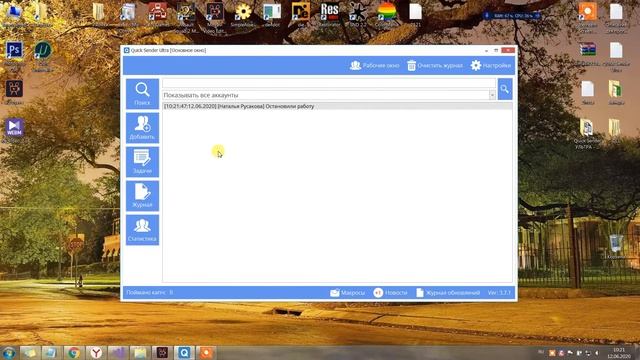This screenshot has height=360, width=640.
Task: Click the RAM CPU monitor widget on desktop
Action: click(512, 16)
